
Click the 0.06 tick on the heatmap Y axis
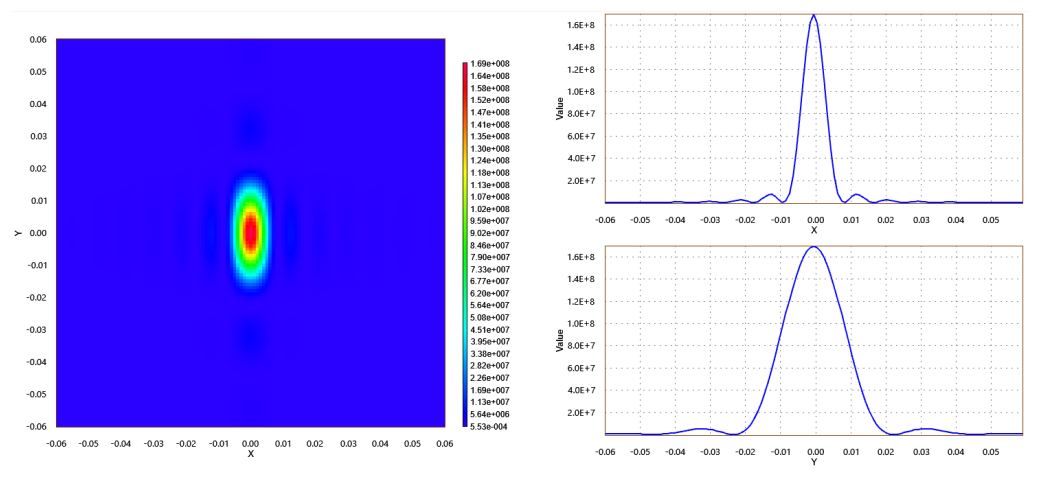[38, 40]
